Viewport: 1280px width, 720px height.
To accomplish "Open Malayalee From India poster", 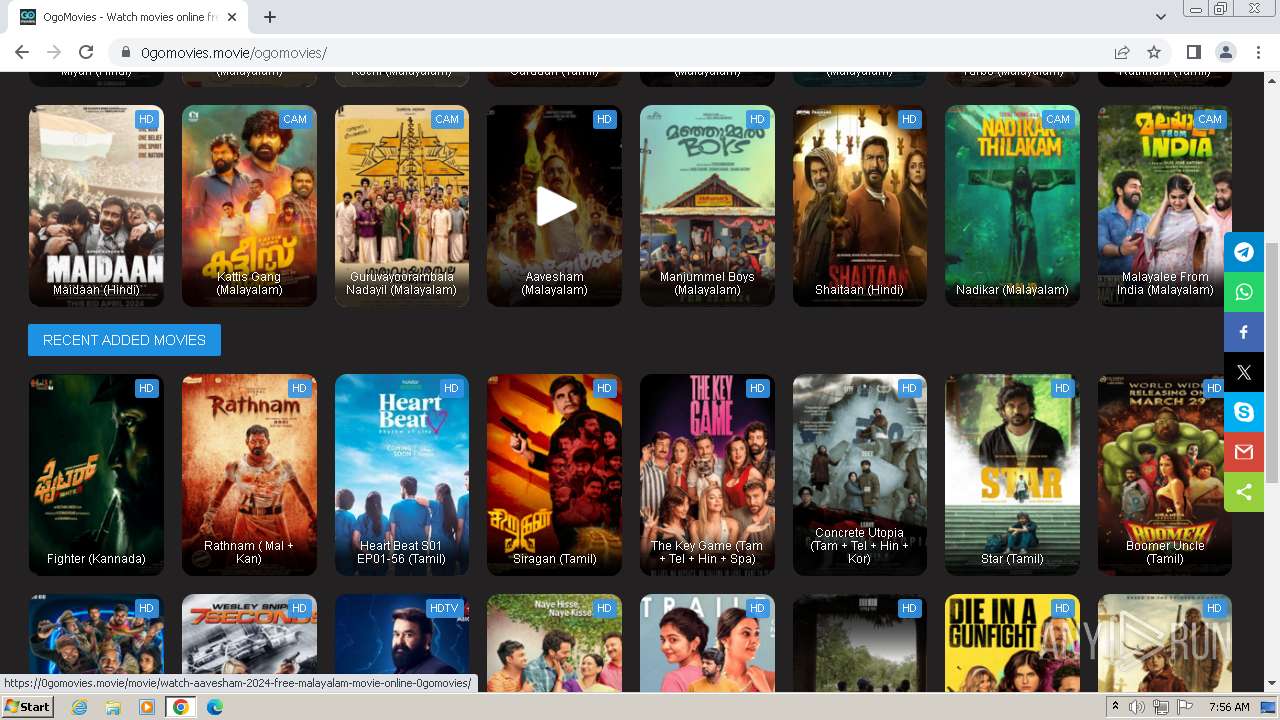I will [1165, 206].
